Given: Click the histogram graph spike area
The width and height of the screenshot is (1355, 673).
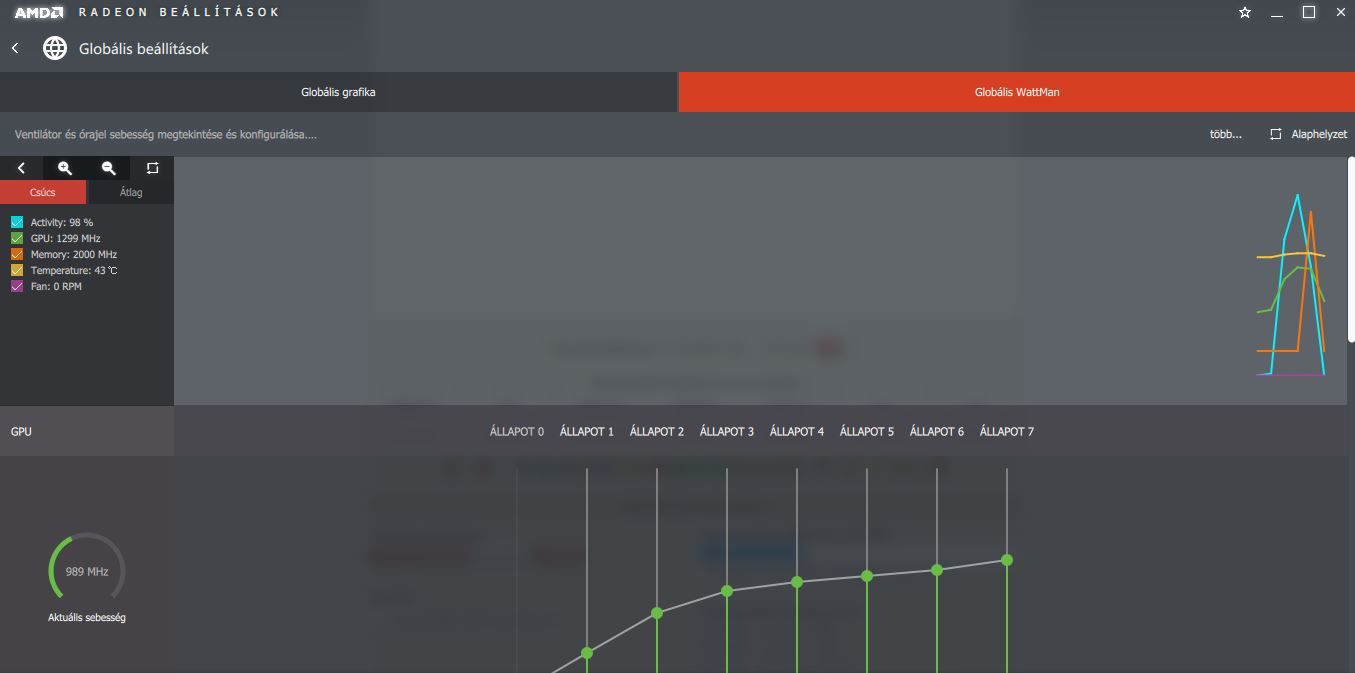Looking at the screenshot, I should pyautogui.click(x=1292, y=285).
